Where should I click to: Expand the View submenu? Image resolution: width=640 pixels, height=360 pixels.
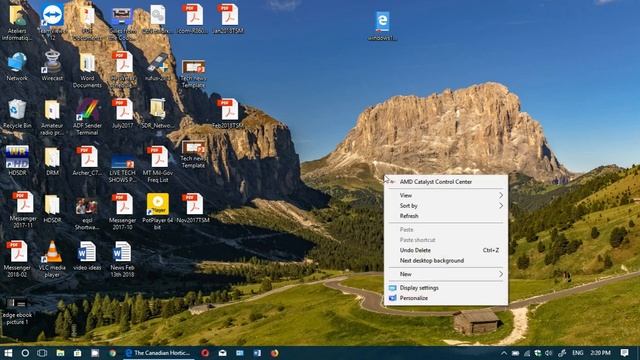point(446,196)
